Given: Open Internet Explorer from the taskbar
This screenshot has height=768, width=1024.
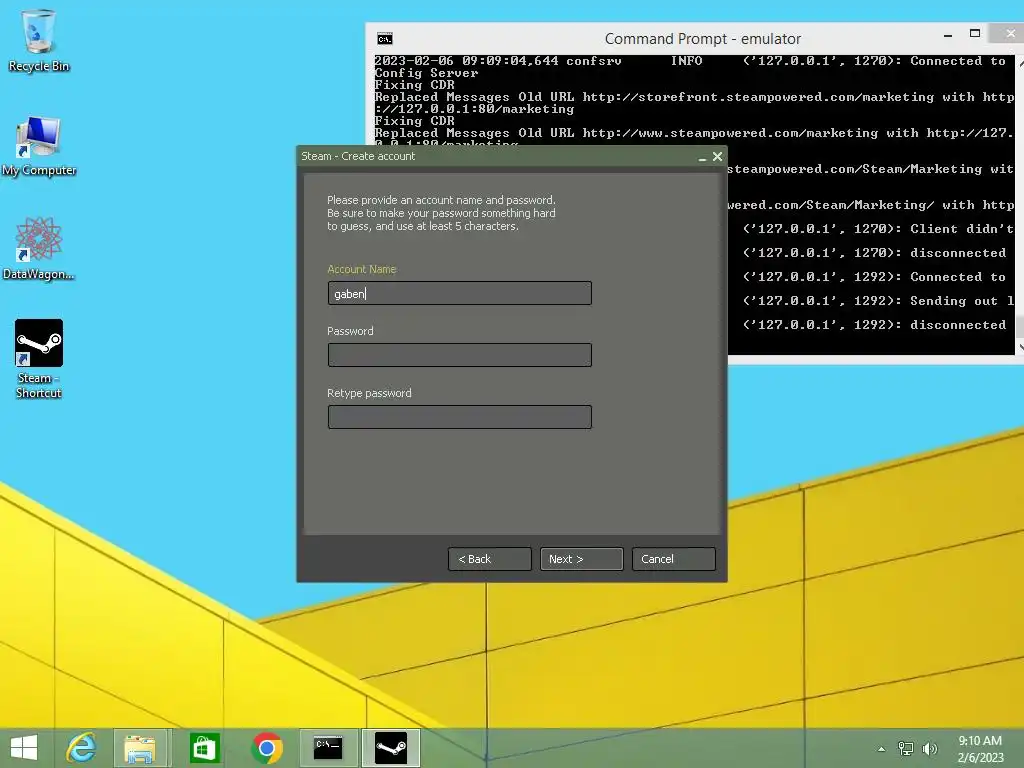Looking at the screenshot, I should [x=82, y=748].
